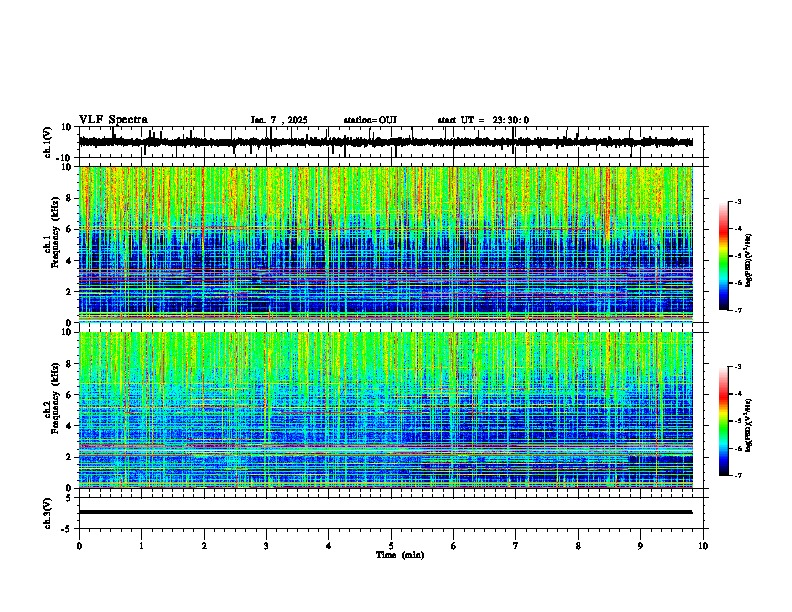Click the ch.3 flat voltage trace line
Viewport: 792px width, 612px height.
385,512
